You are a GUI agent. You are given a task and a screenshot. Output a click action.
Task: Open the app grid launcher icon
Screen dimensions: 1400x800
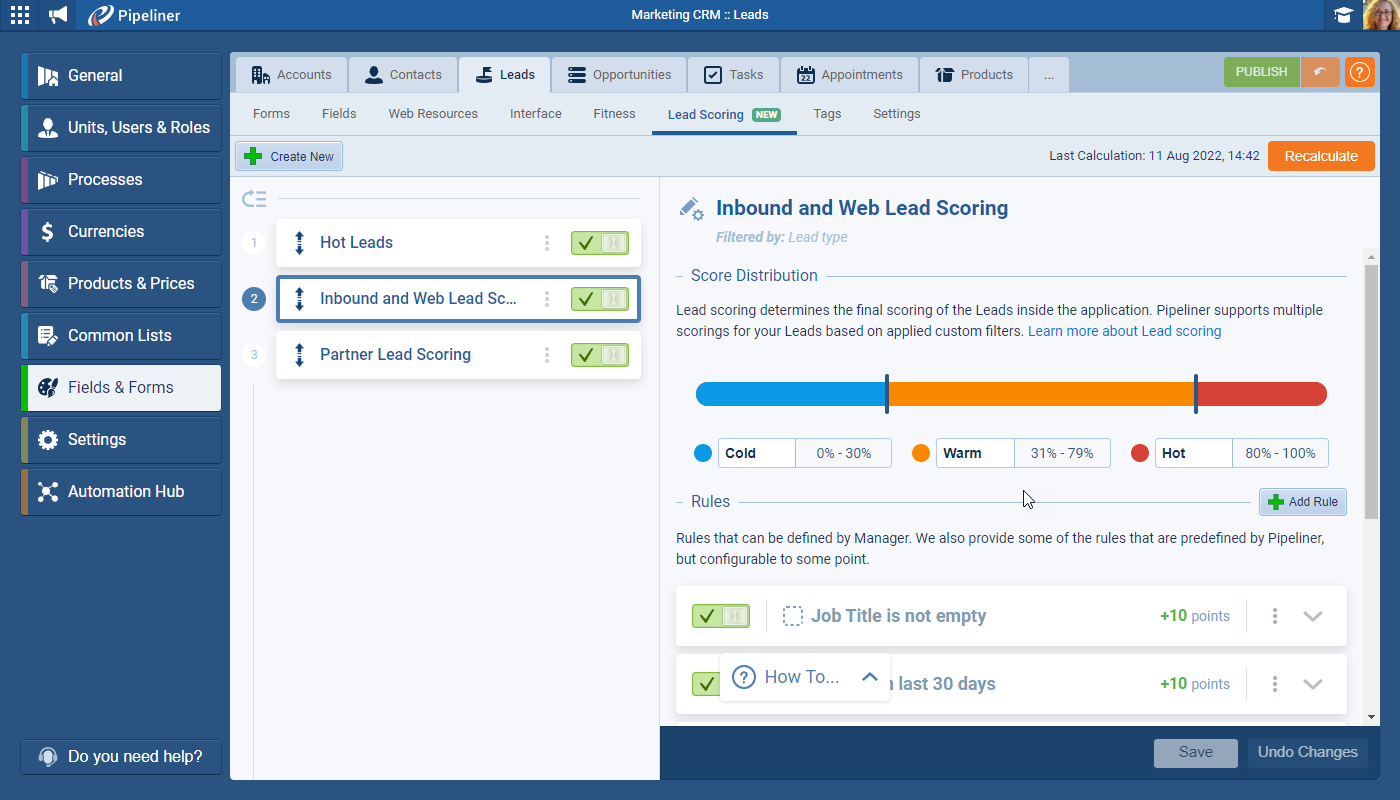coord(19,15)
